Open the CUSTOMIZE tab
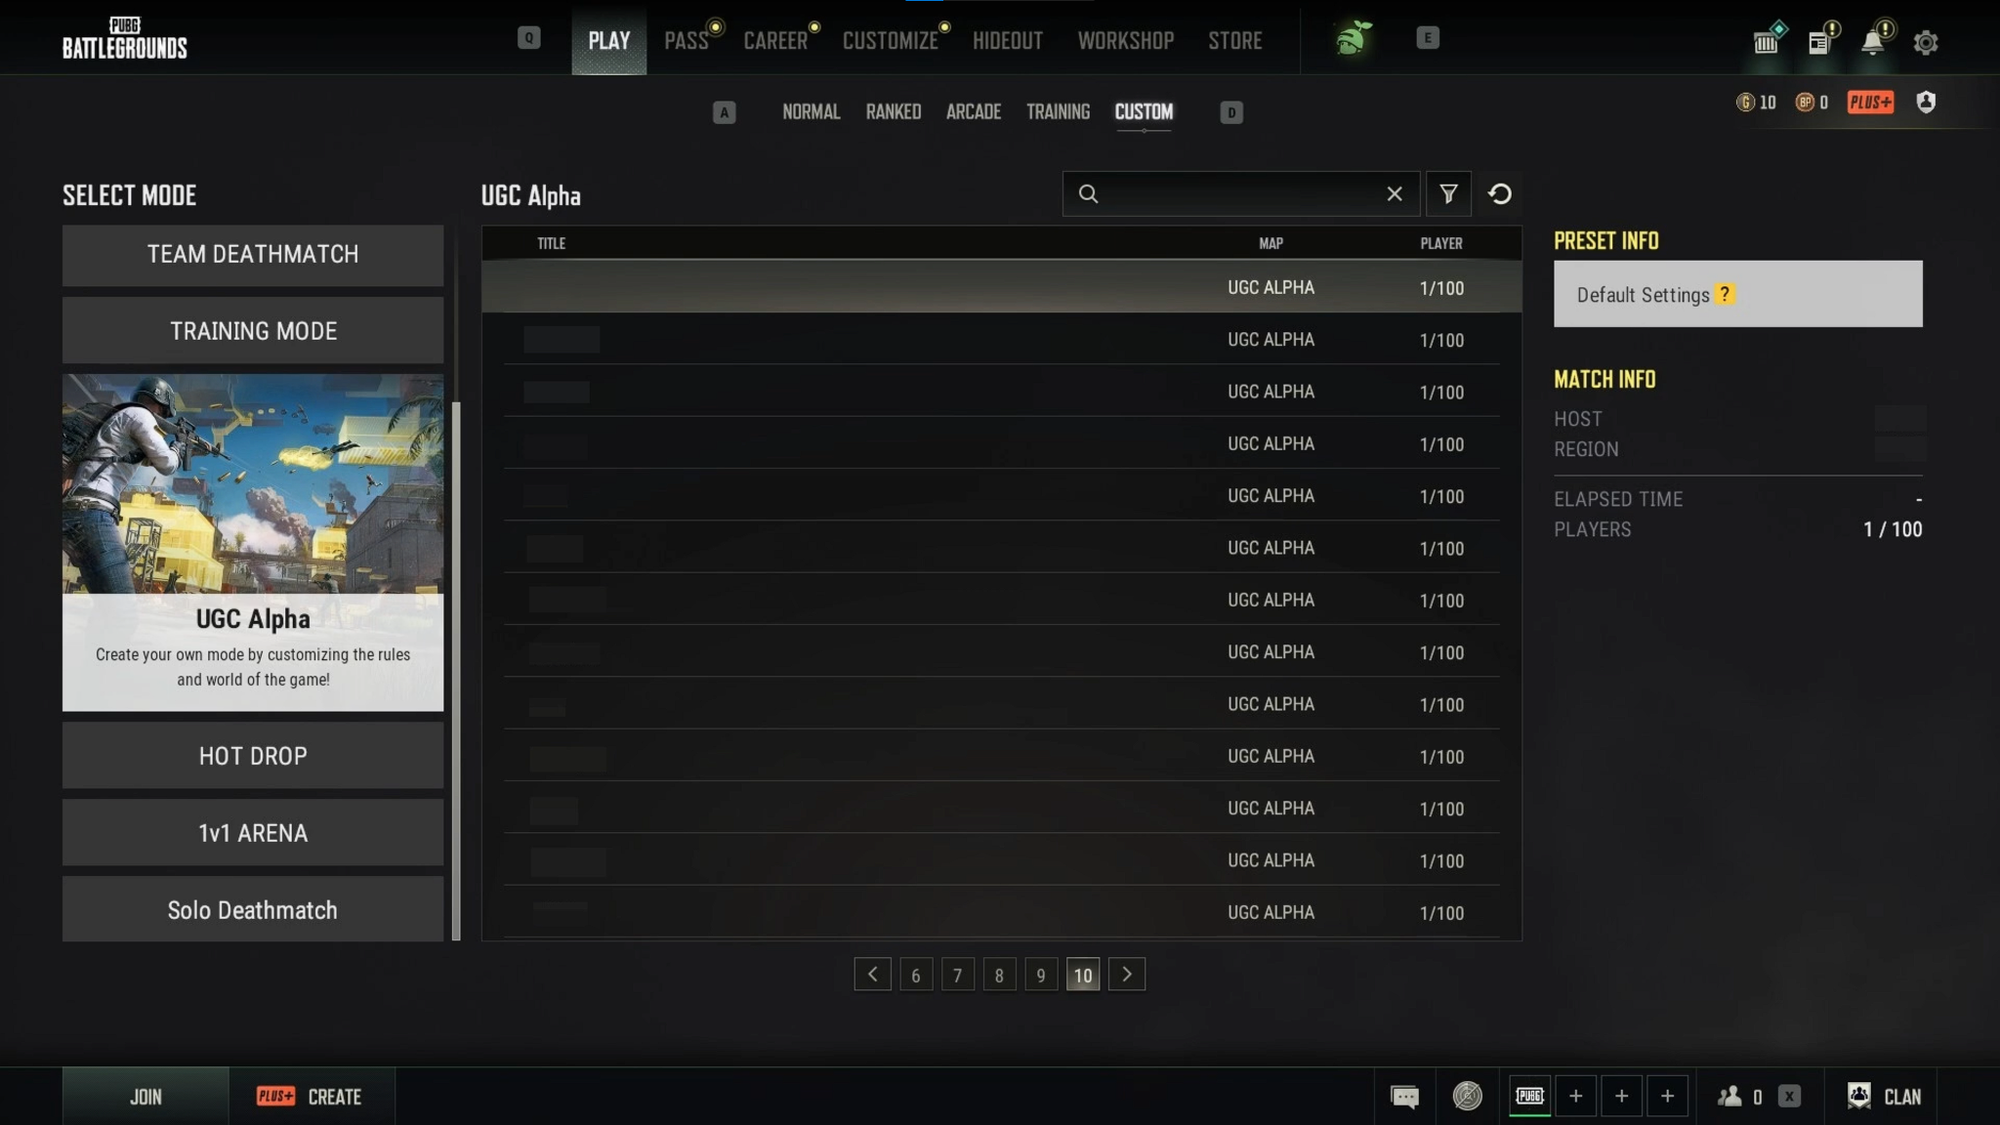This screenshot has height=1125, width=2000. pos(890,40)
